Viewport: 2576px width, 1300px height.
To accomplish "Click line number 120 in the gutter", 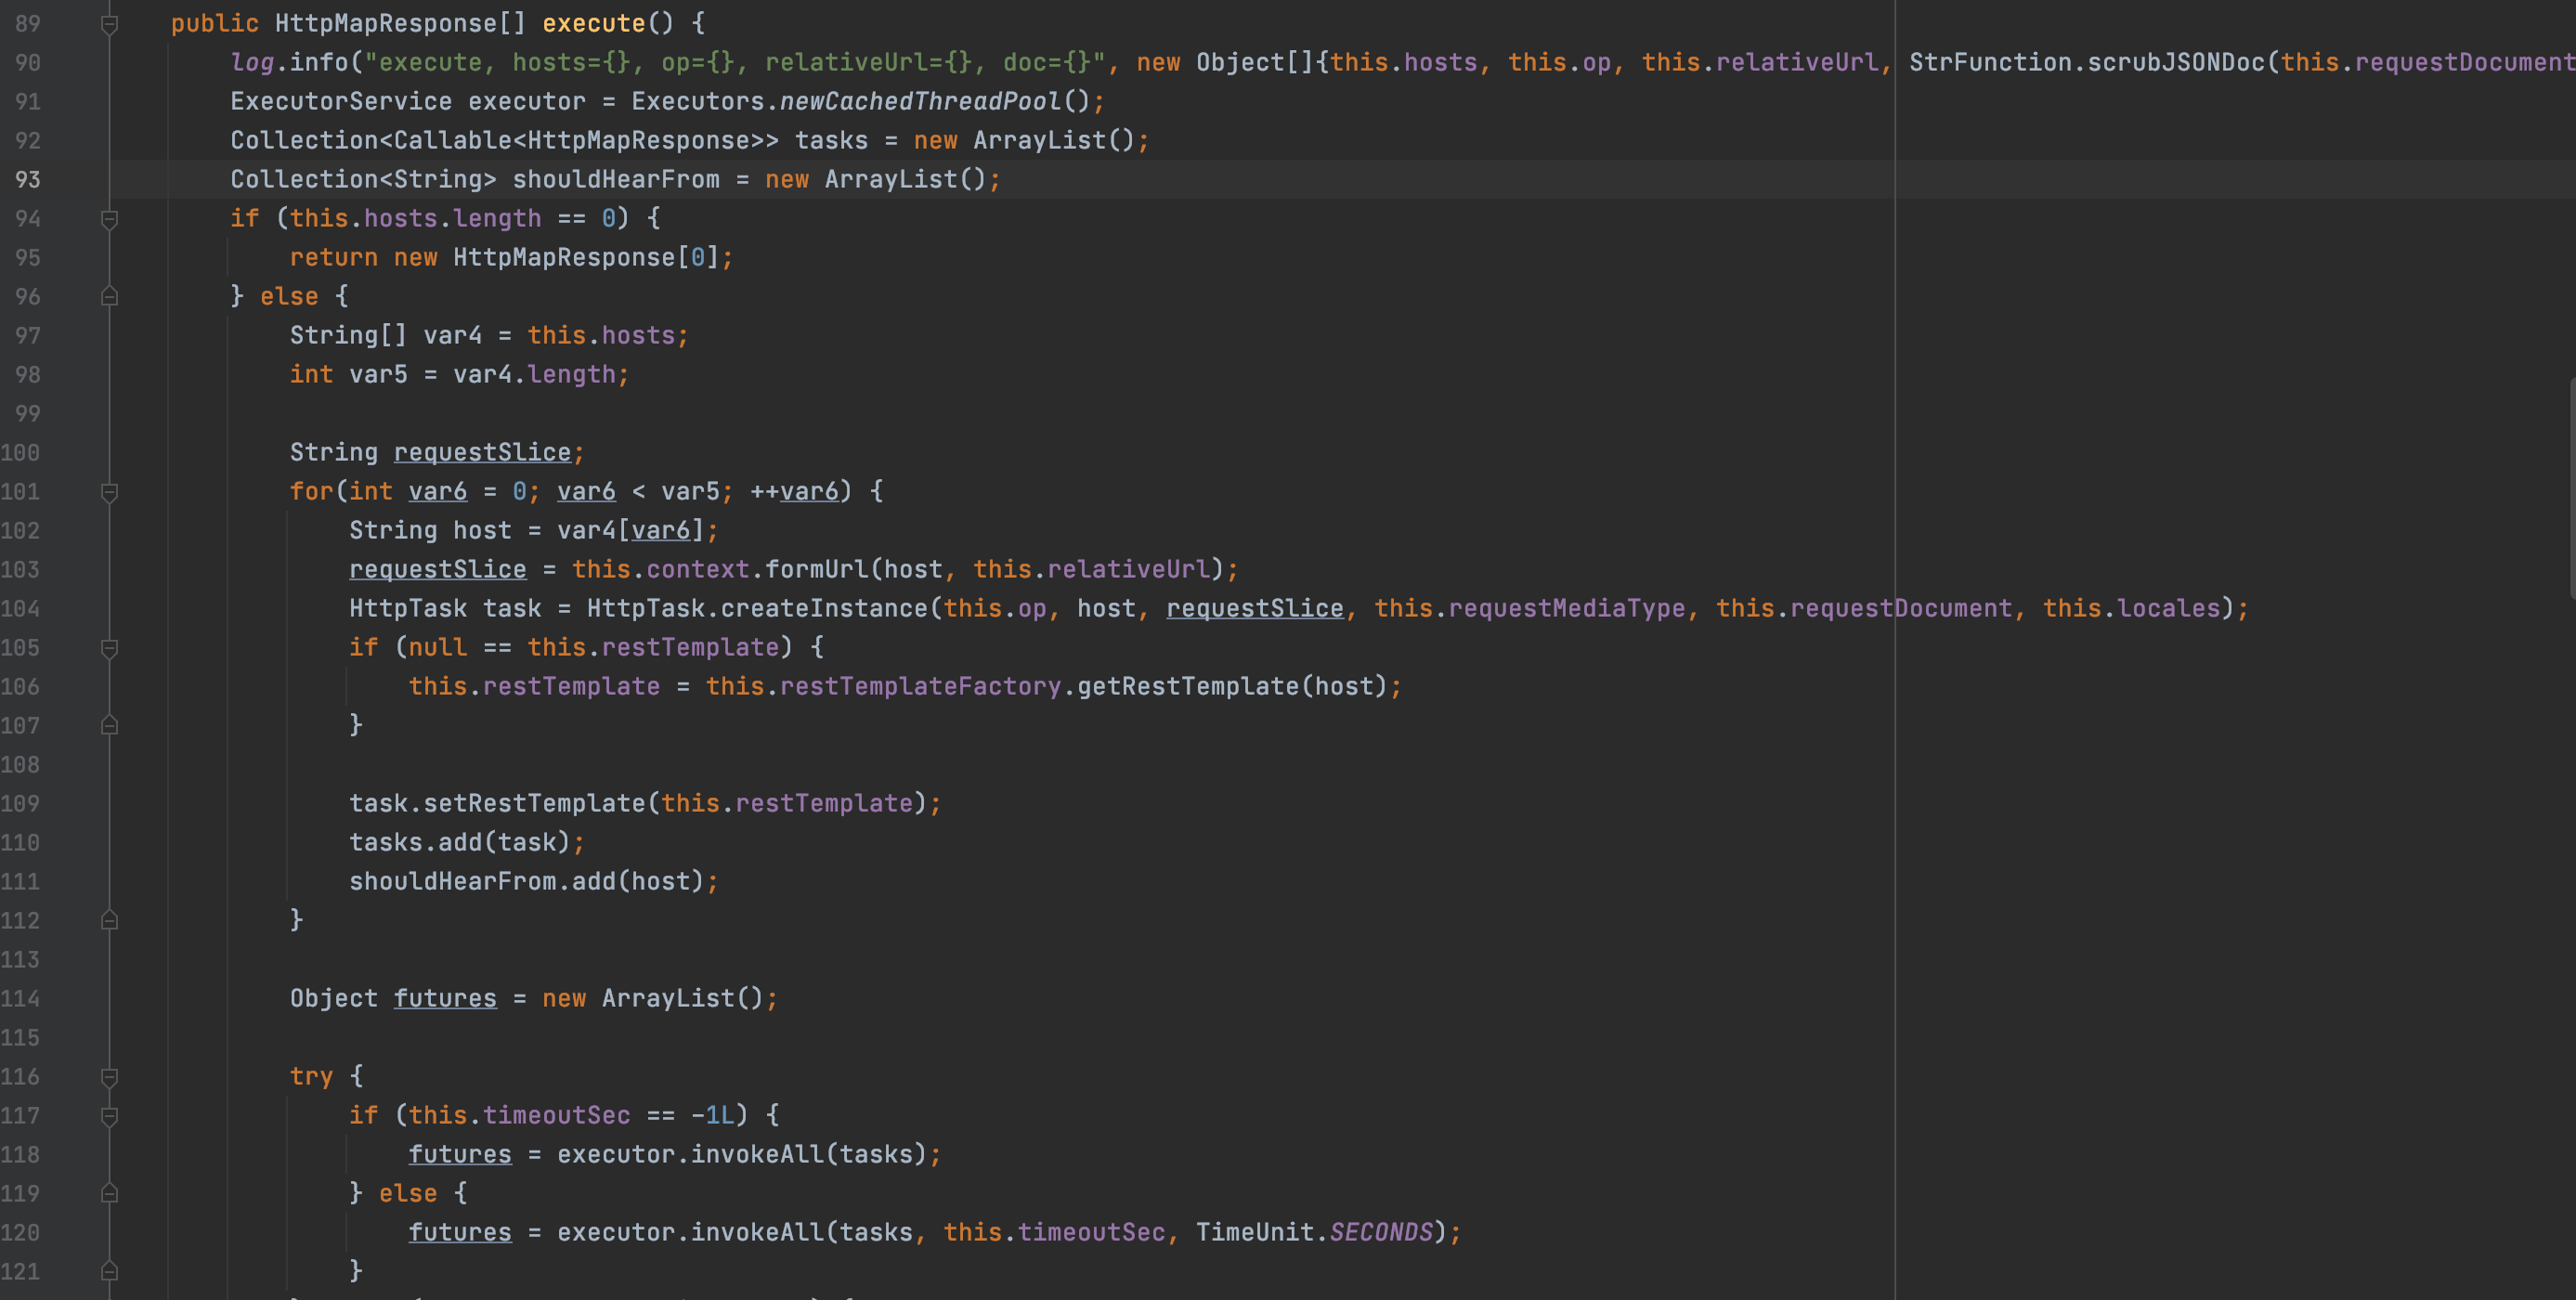I will 21,1233.
